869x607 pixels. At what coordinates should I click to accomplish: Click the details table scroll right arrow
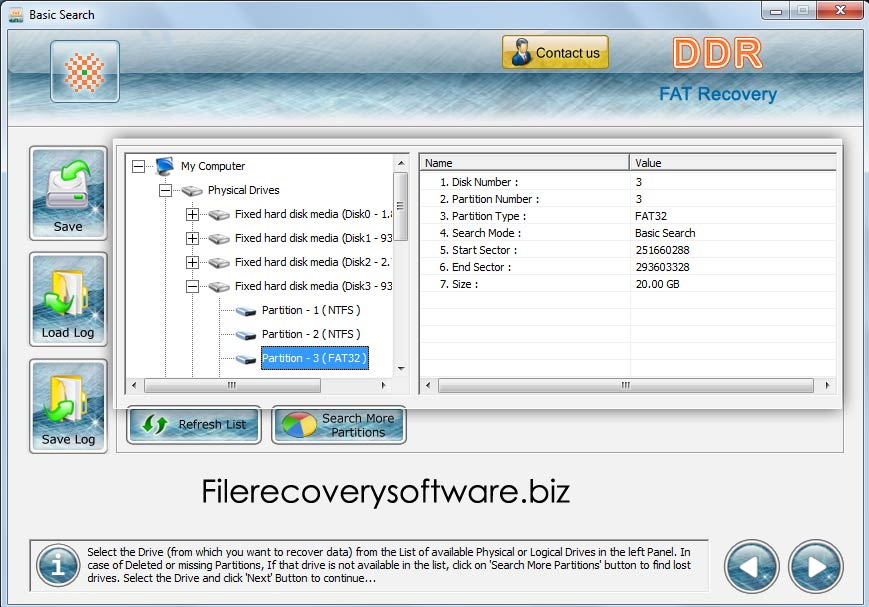point(827,385)
